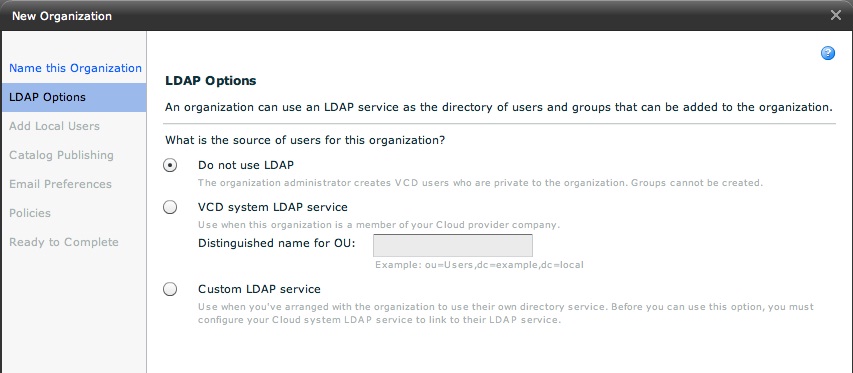Jump to the Catalog Publishing step
853x373 pixels.
pyautogui.click(x=61, y=155)
